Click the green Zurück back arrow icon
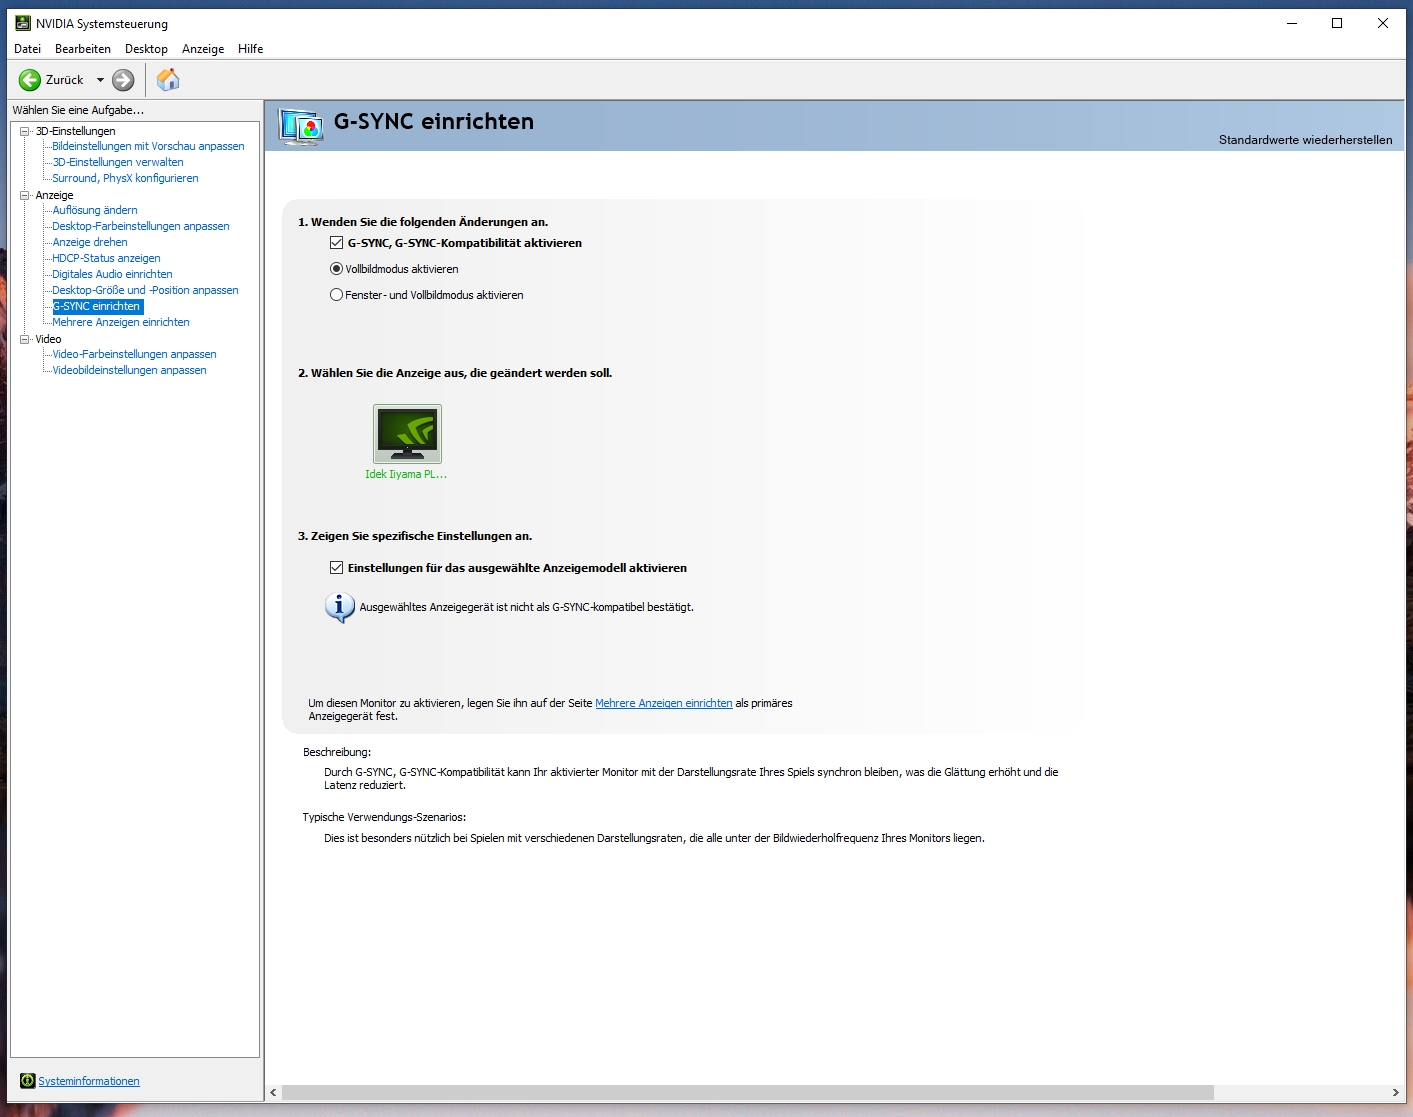 coord(30,80)
